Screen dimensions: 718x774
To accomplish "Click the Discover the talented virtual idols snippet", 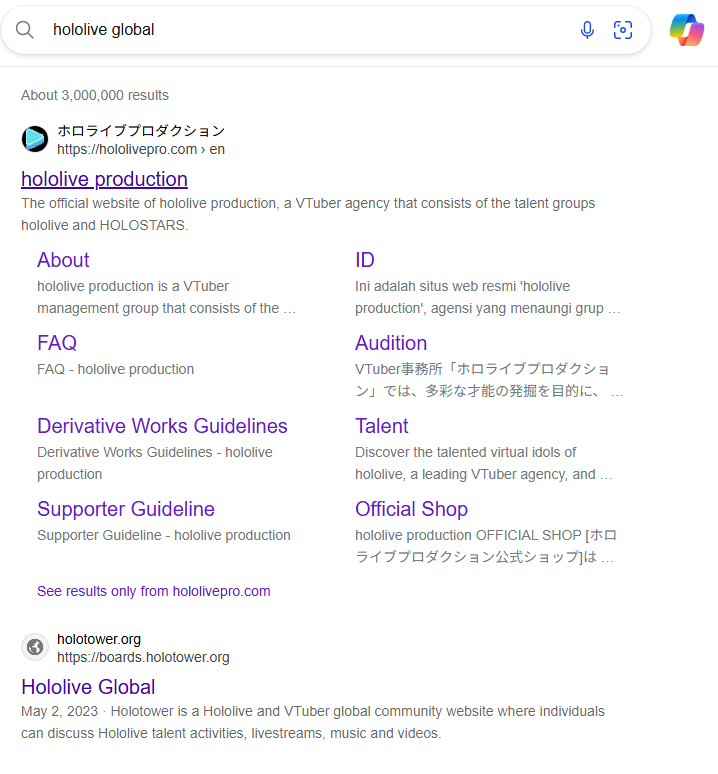I will [484, 463].
